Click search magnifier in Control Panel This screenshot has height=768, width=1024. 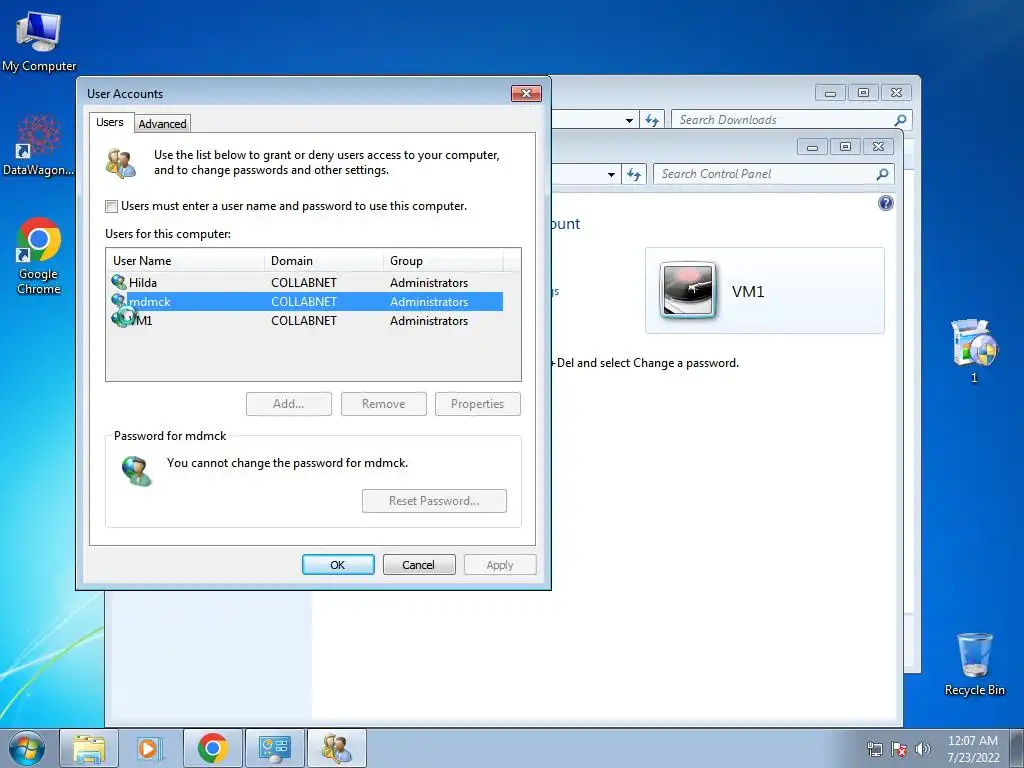[882, 174]
